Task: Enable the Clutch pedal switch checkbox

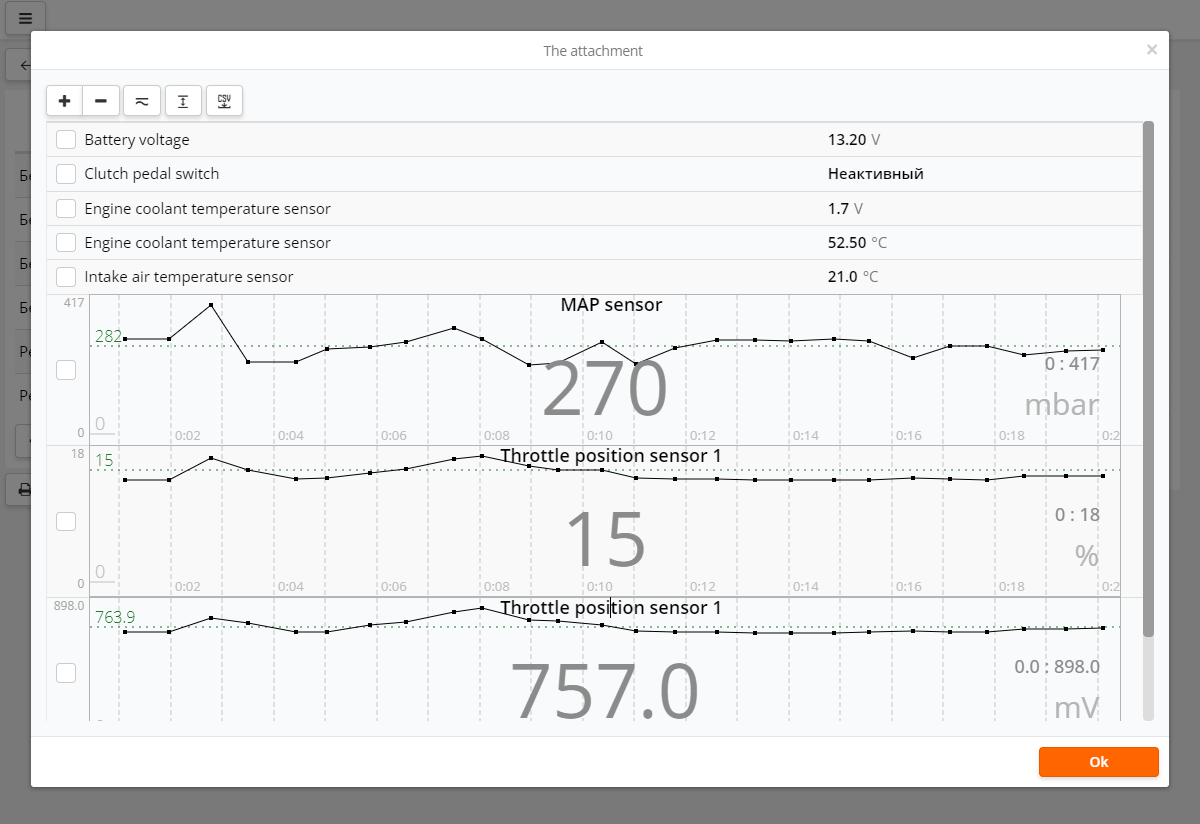Action: [x=66, y=174]
